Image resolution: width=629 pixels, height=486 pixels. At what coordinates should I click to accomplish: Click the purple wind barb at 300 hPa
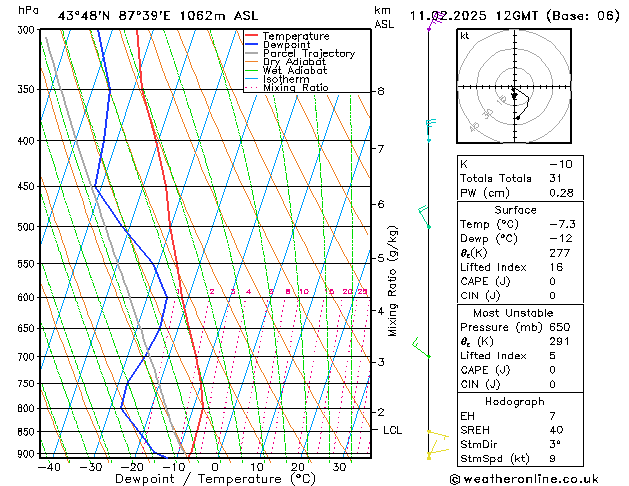pos(436,21)
